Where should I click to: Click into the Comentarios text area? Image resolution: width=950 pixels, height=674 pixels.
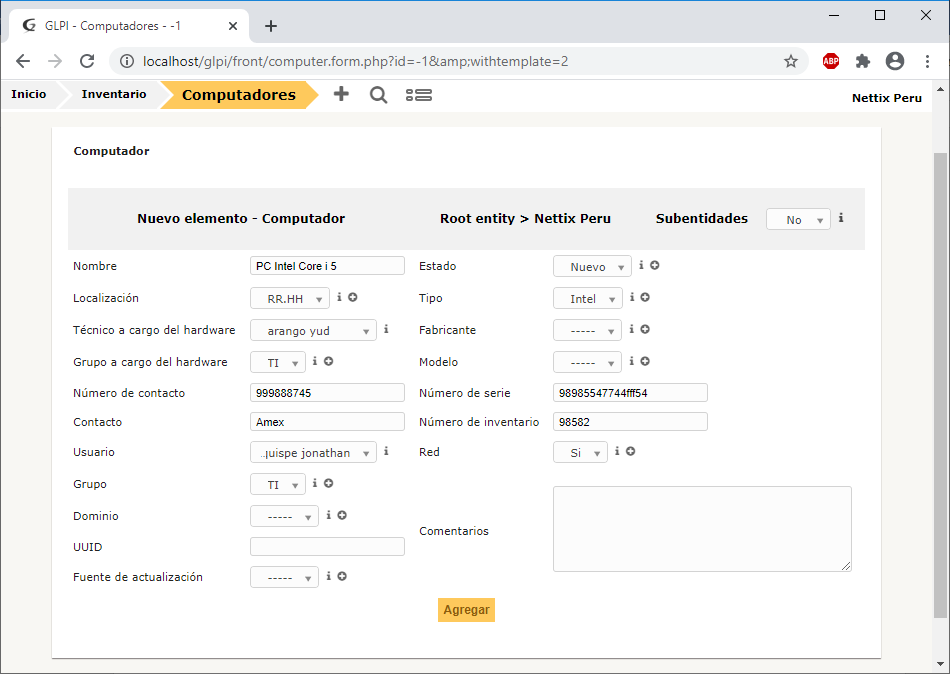point(701,529)
